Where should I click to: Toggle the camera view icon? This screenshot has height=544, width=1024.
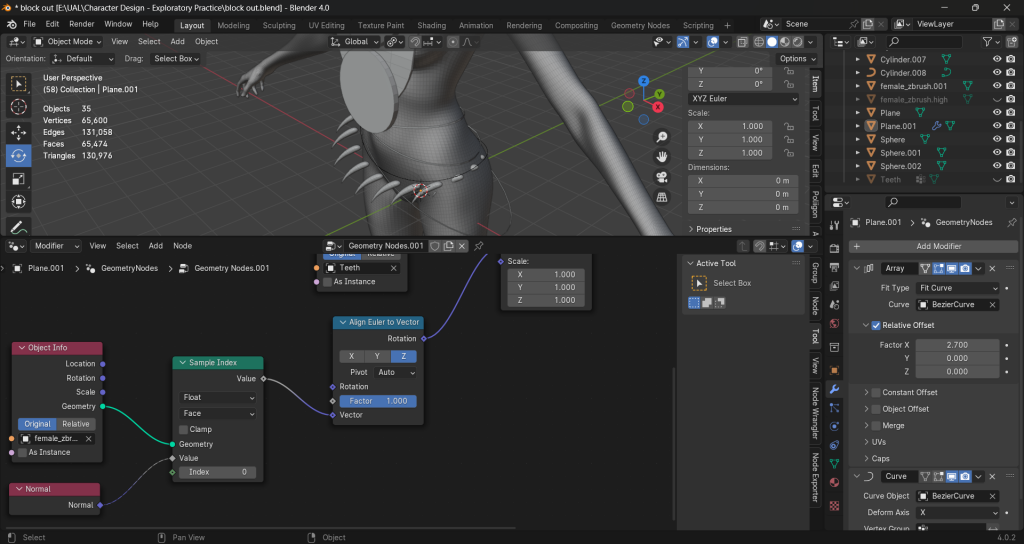click(x=662, y=177)
